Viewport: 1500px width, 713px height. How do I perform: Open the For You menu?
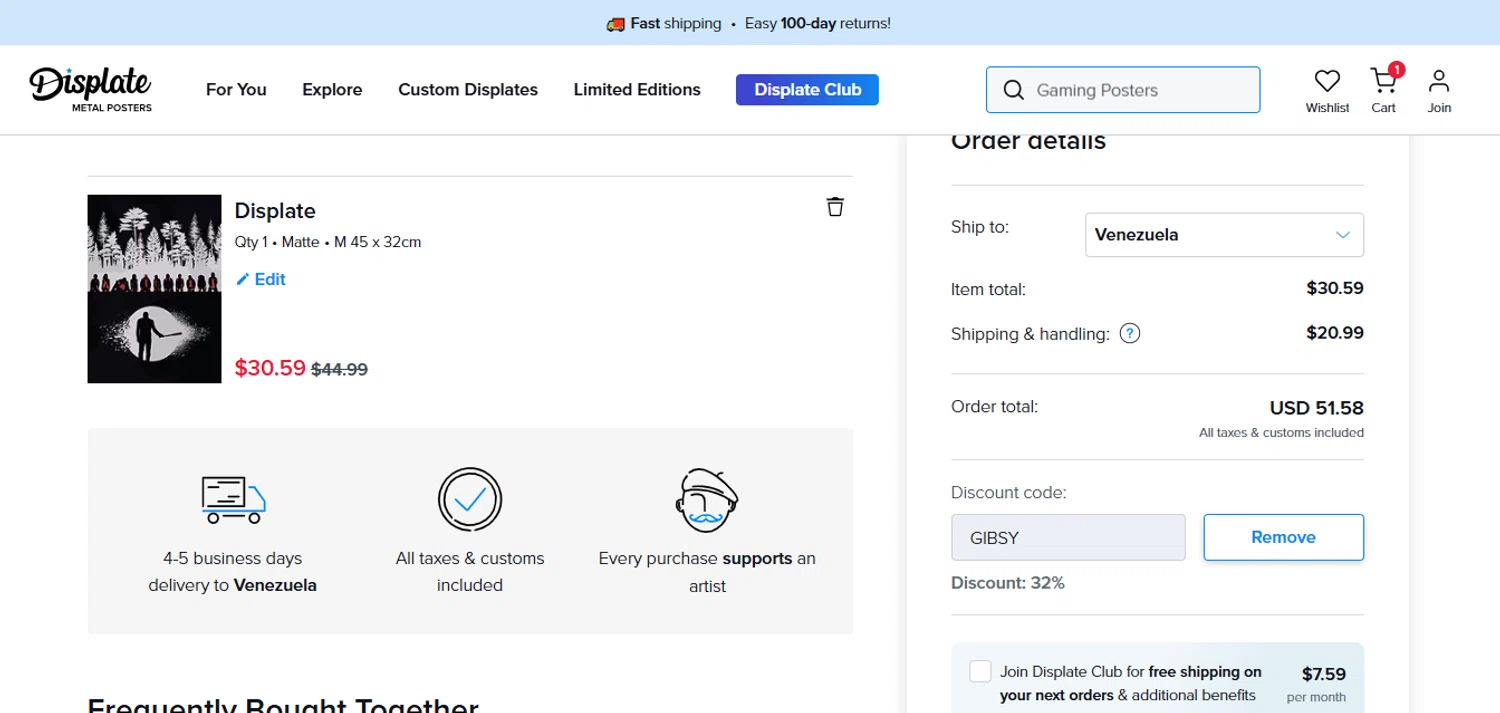point(236,90)
